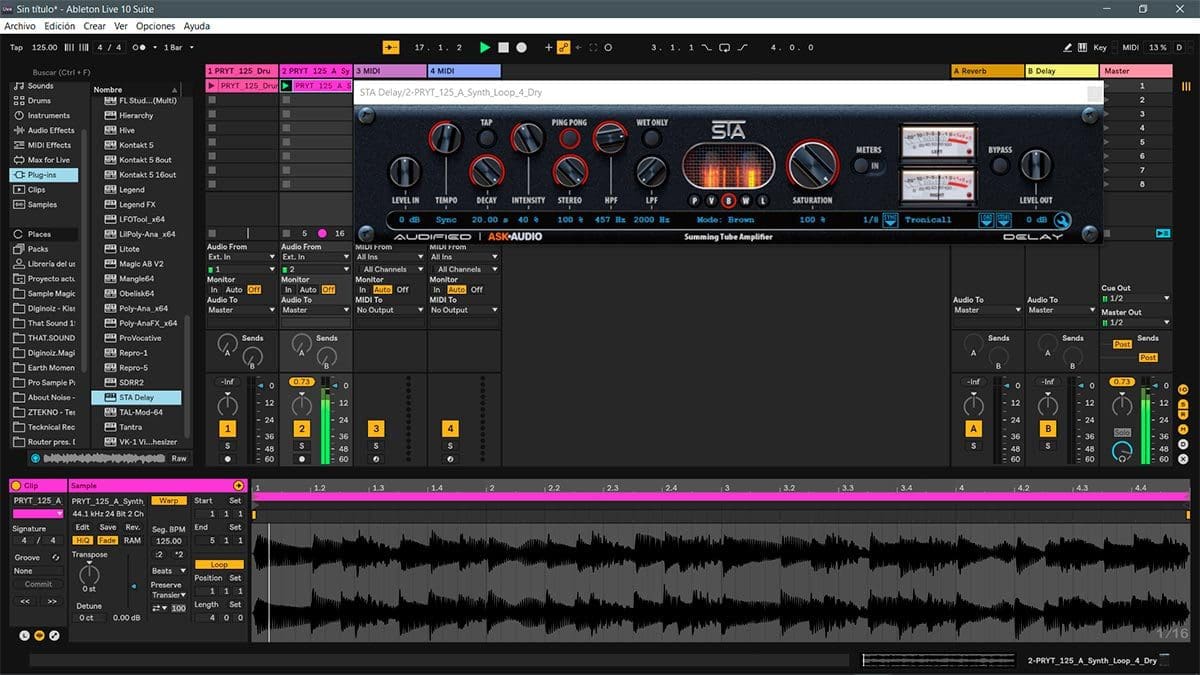Select the P mode button in STA Delay

[x=696, y=200]
